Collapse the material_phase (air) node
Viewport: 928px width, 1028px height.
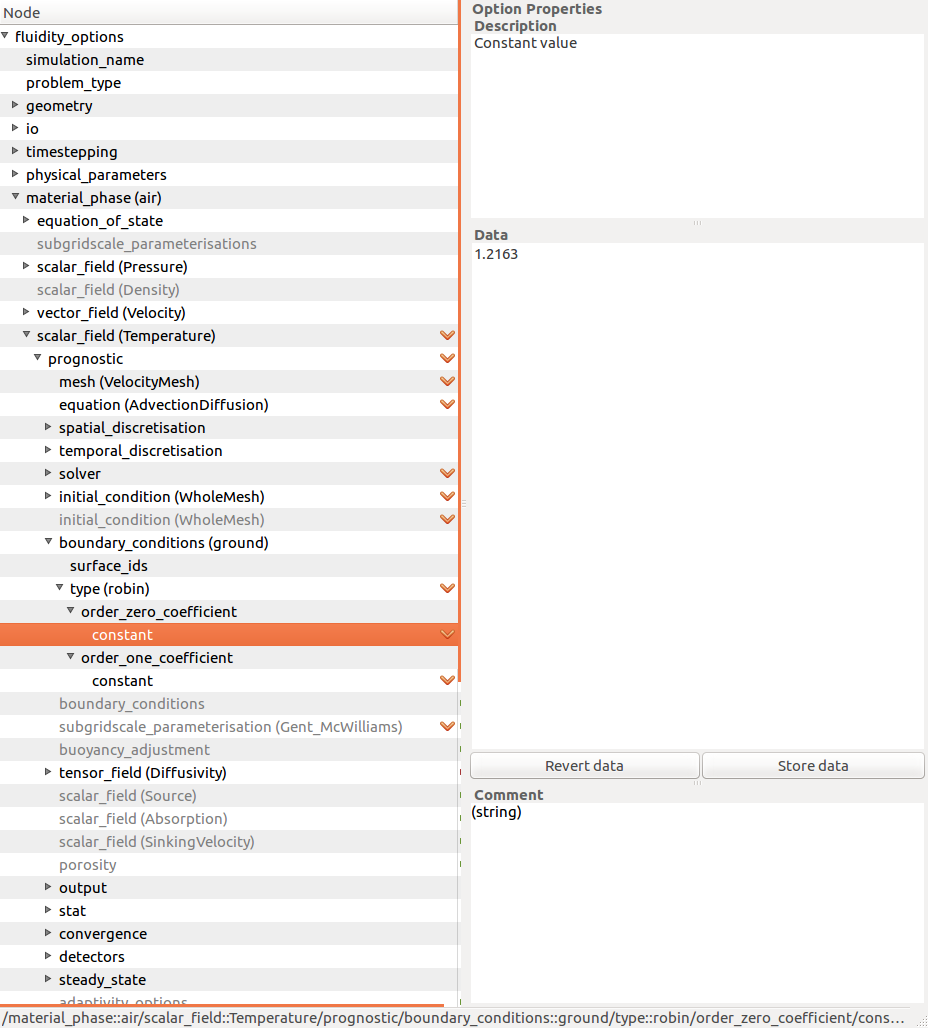[x=15, y=197]
